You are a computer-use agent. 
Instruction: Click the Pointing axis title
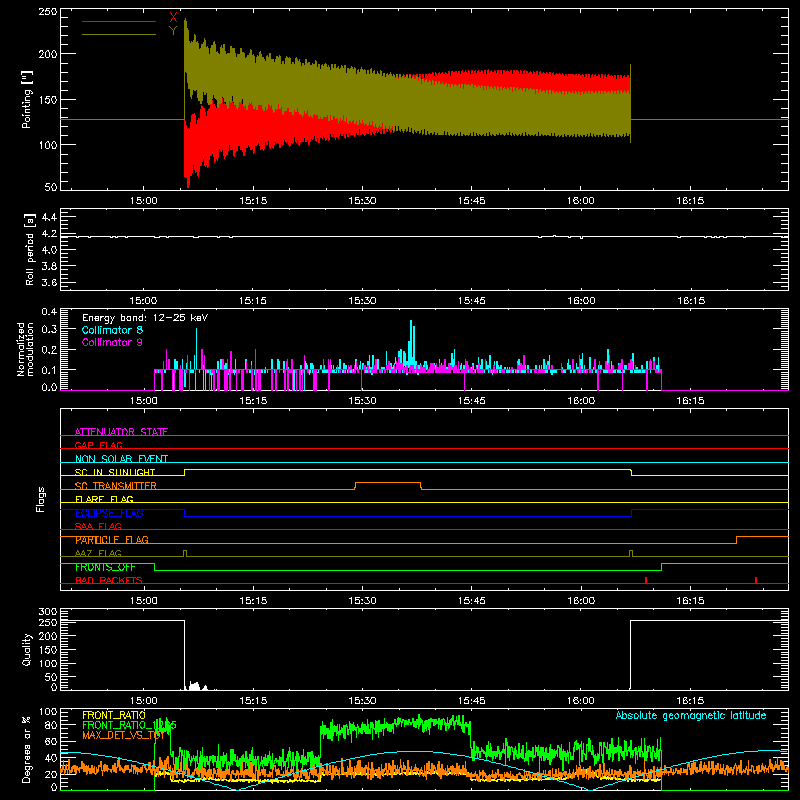click(27, 99)
